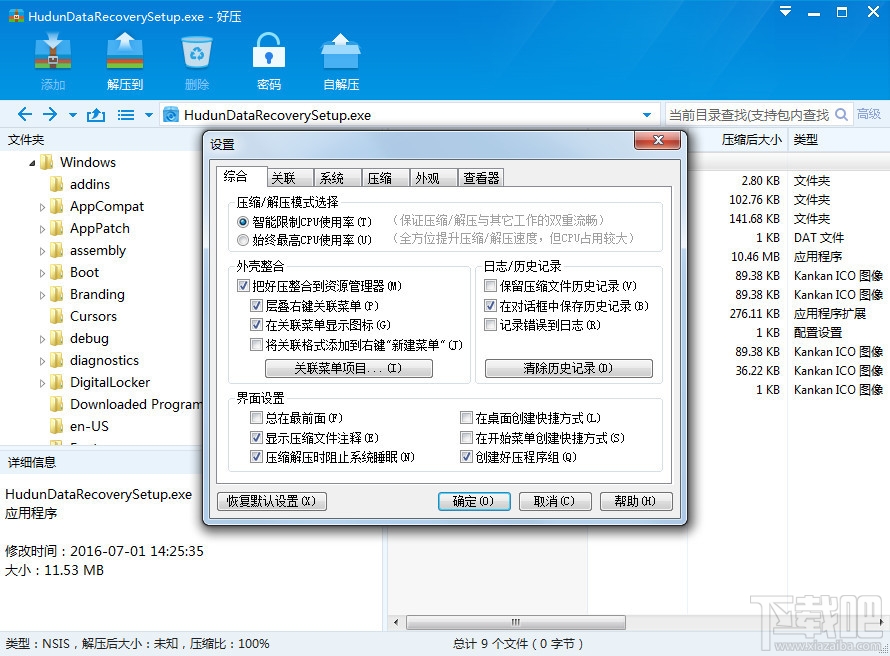Image resolution: width=890 pixels, height=656 pixels.
Task: Select 智能限制CPU使用率 radio option
Action: click(x=243, y=222)
